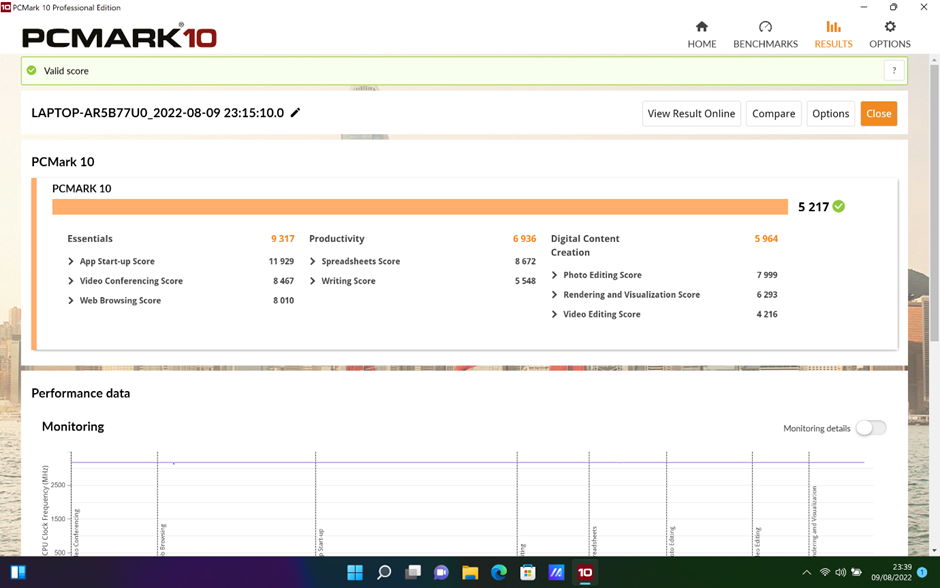Click the pencil icon to rename result
This screenshot has height=588, width=940.
[295, 113]
